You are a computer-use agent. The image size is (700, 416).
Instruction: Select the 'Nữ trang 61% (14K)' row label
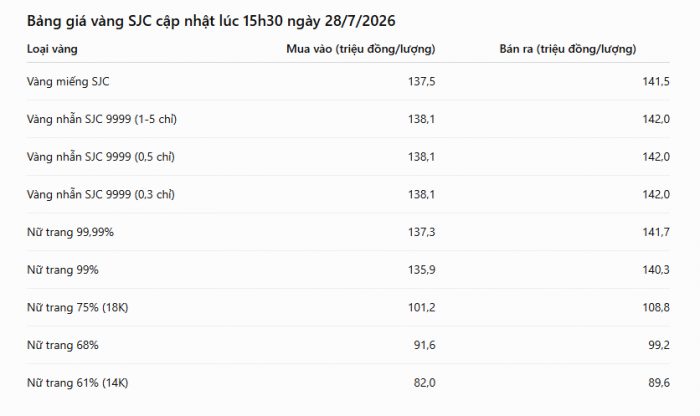[x=78, y=383]
